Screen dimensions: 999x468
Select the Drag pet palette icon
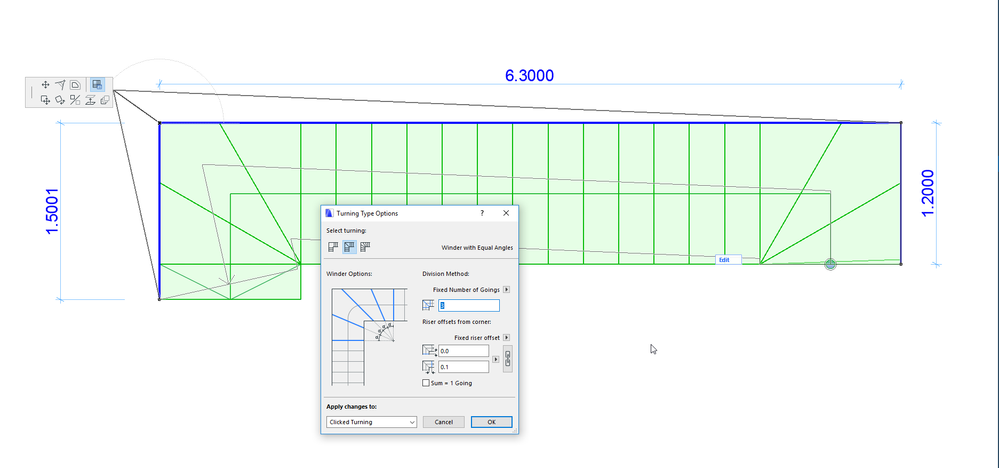46,99
